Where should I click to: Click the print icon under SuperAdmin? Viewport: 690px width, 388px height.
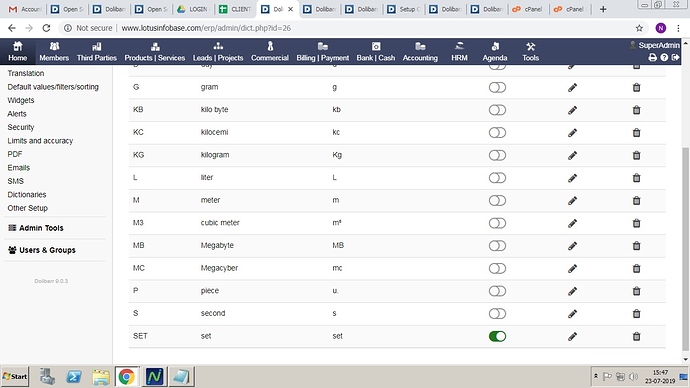pyautogui.click(x=653, y=58)
